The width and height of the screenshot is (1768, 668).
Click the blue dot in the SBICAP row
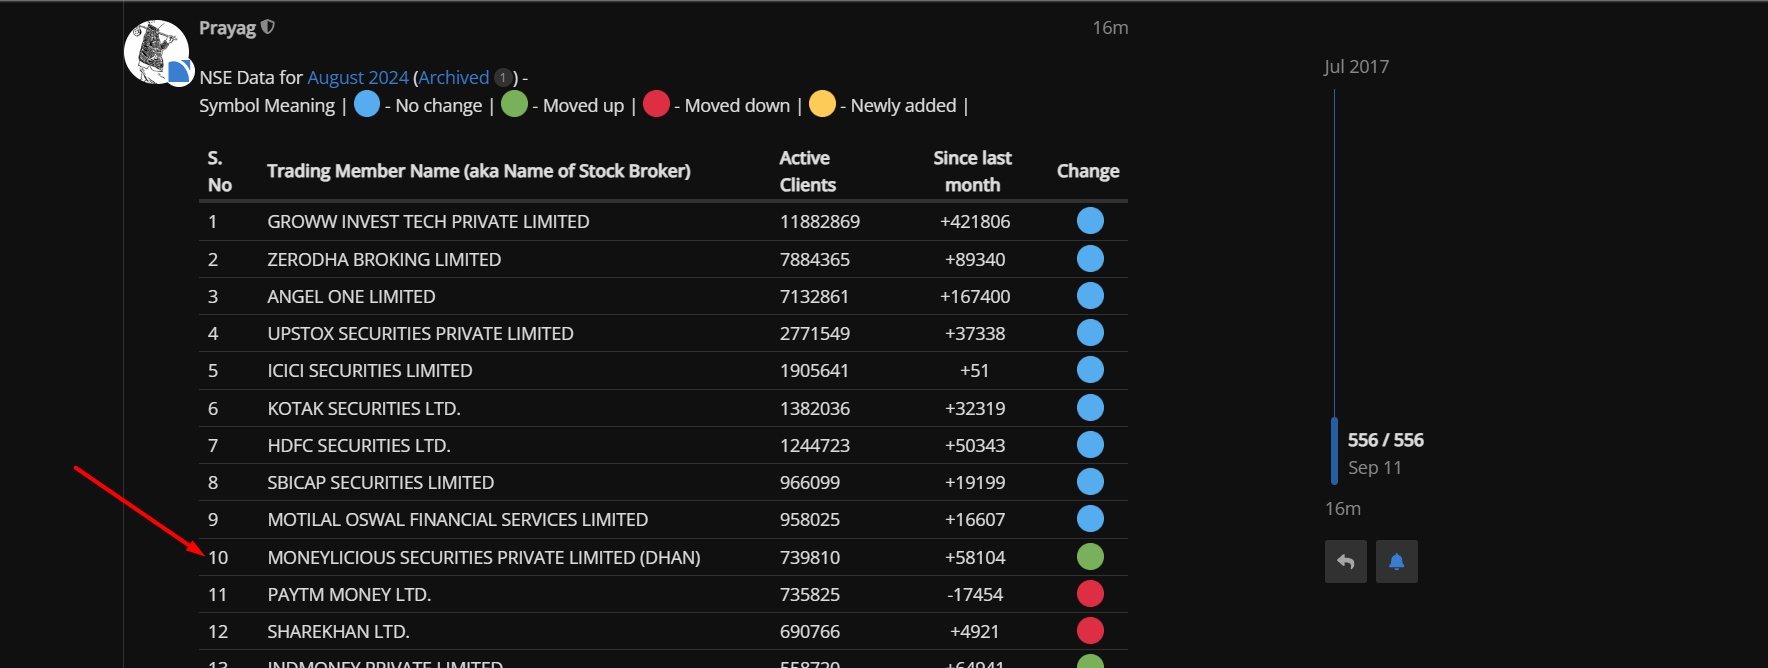[x=1090, y=482]
